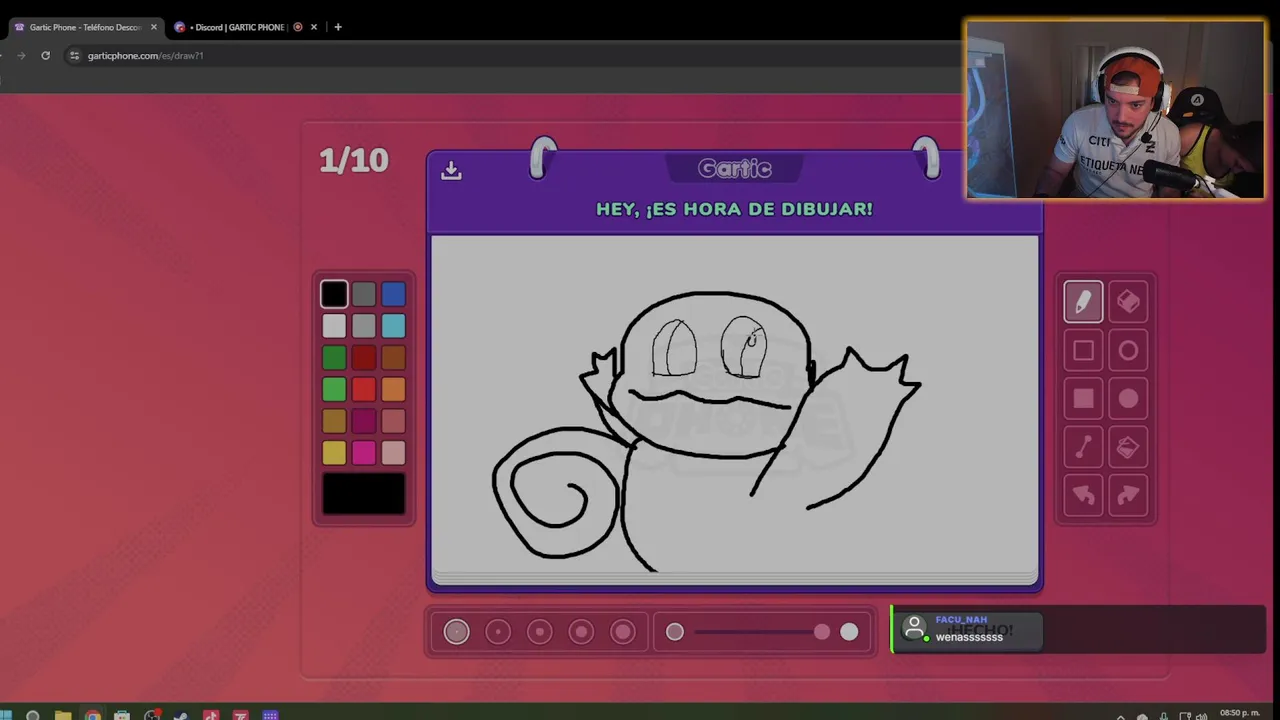The image size is (1280, 720).
Task: Adjust the brush opacity slider
Action: tap(762, 631)
